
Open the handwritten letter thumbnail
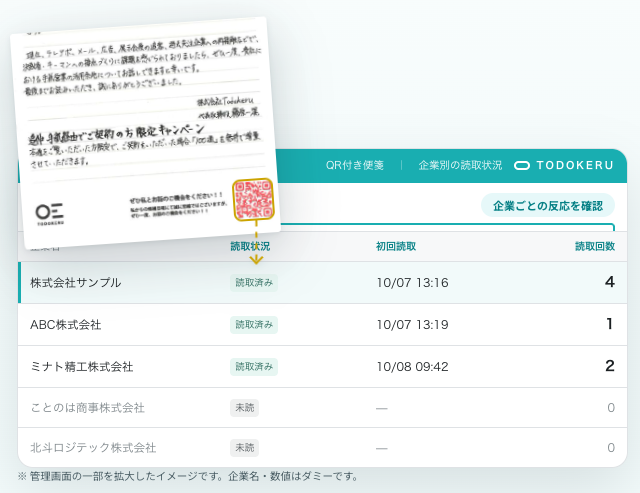145,133
